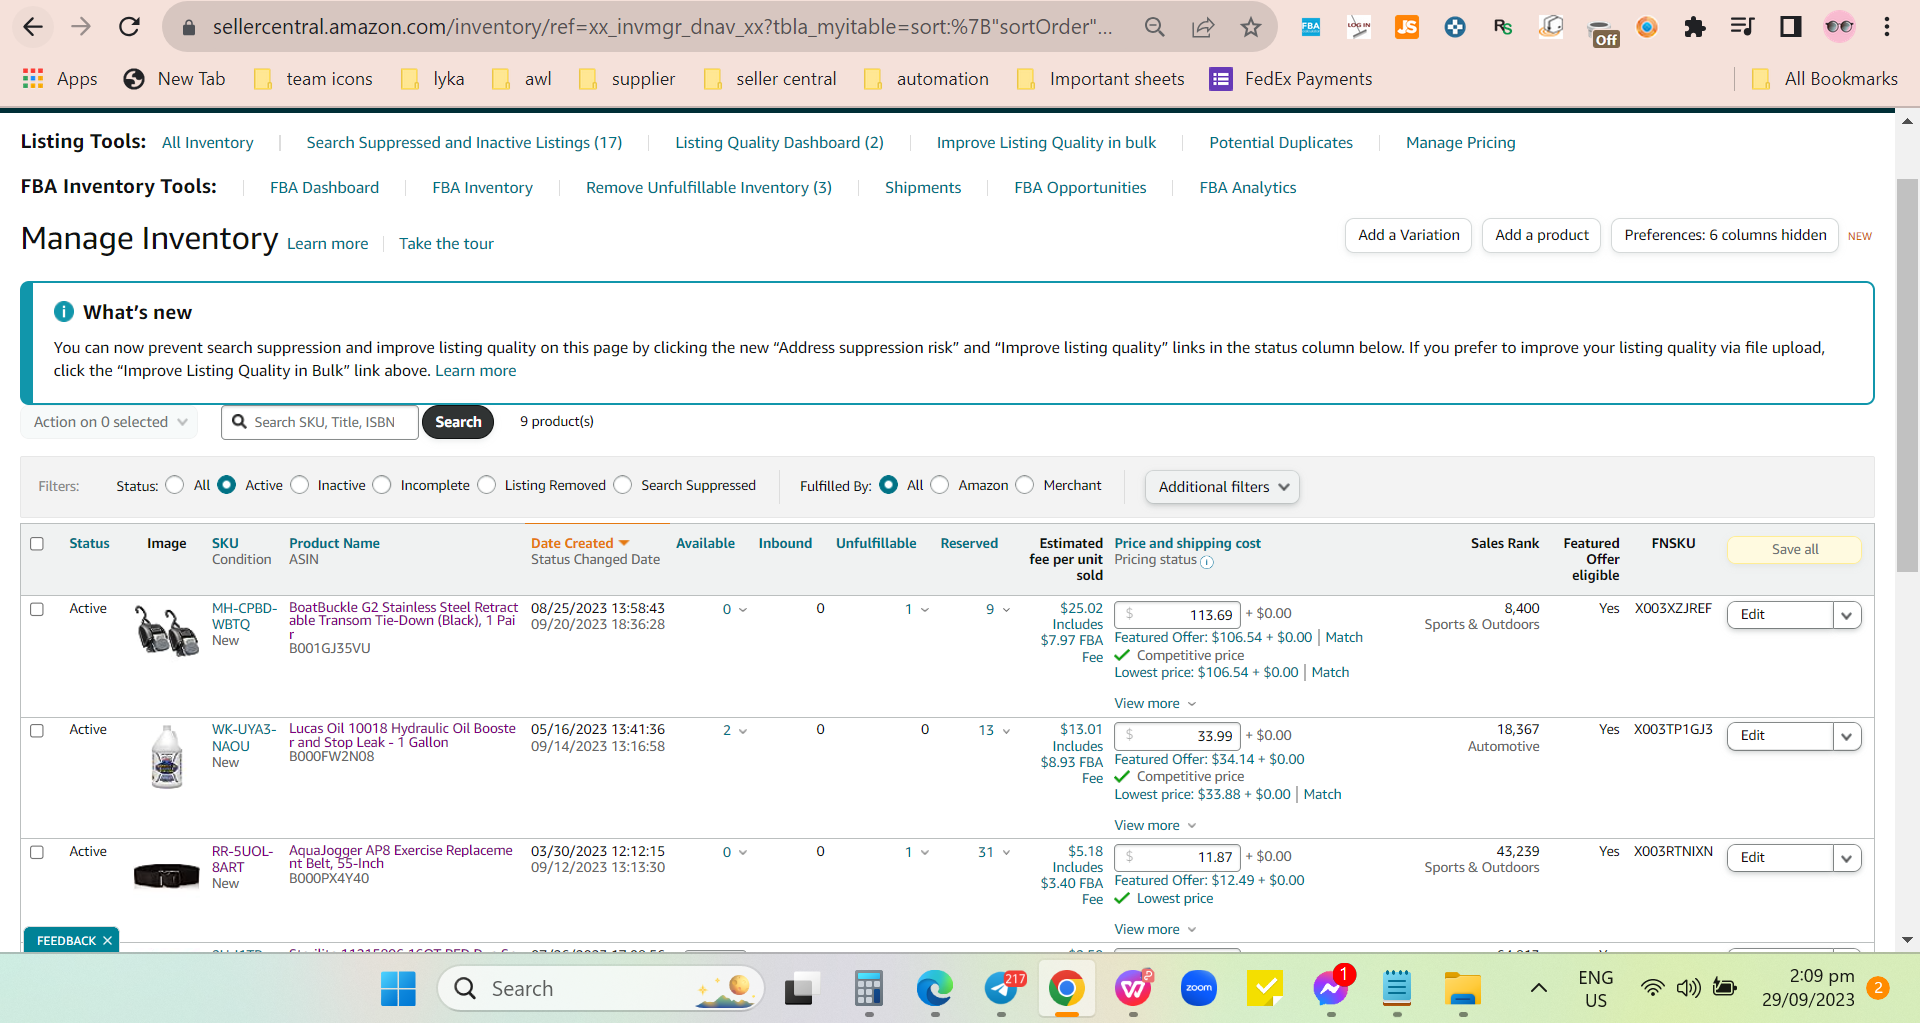1920x1023 pixels.
Task: Select Fulfilled By Merchant radio button
Action: (x=1025, y=485)
